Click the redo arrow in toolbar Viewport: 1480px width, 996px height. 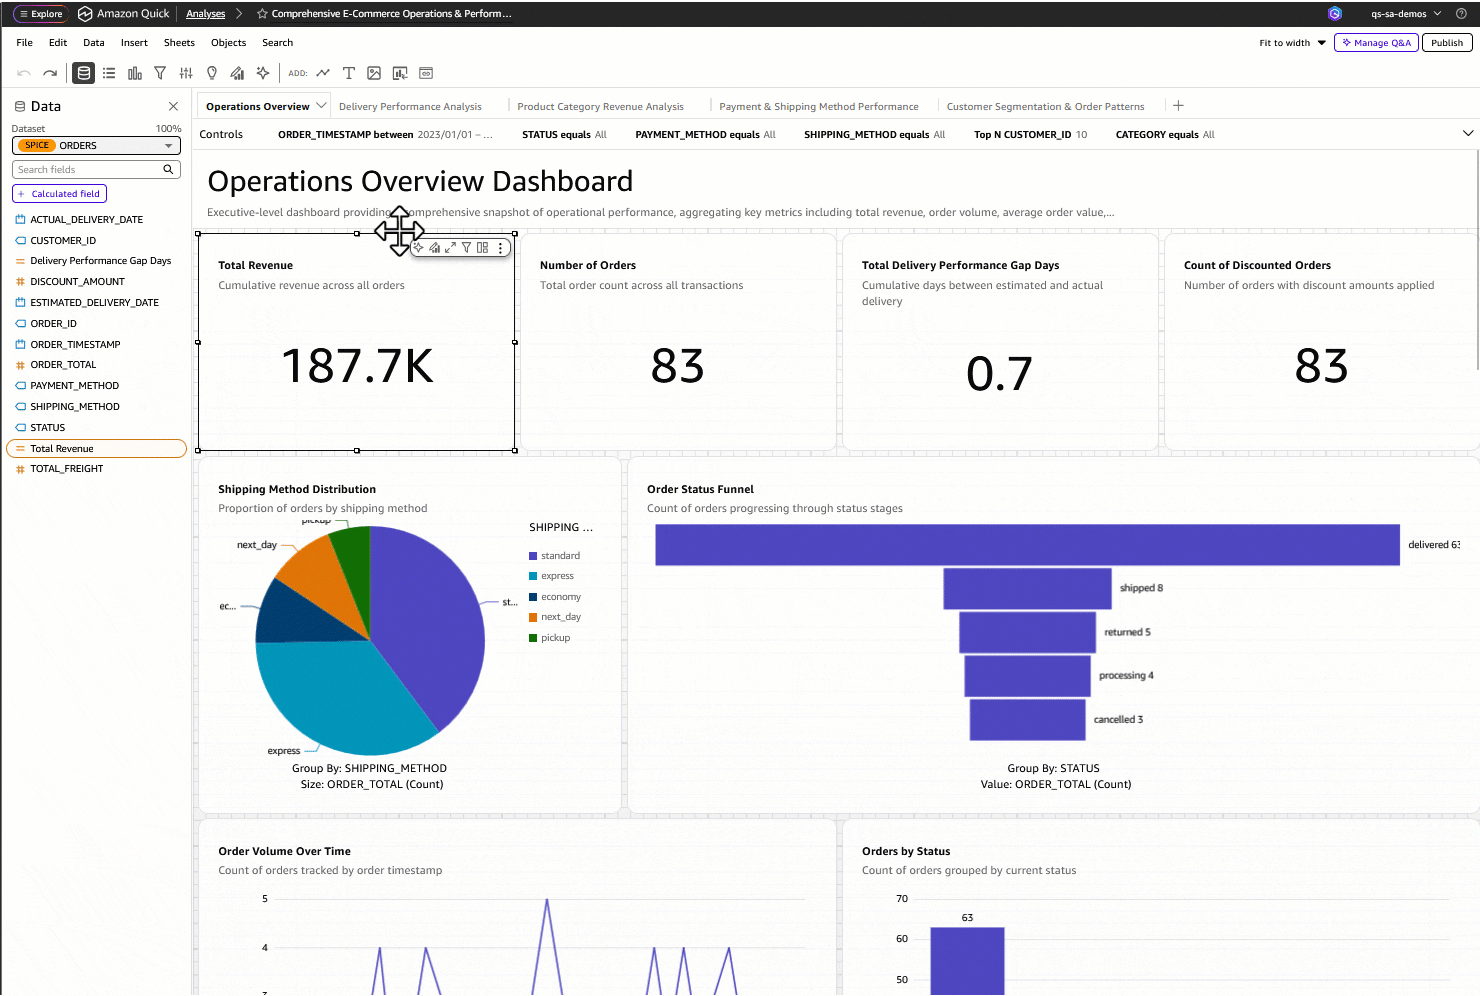(50, 73)
